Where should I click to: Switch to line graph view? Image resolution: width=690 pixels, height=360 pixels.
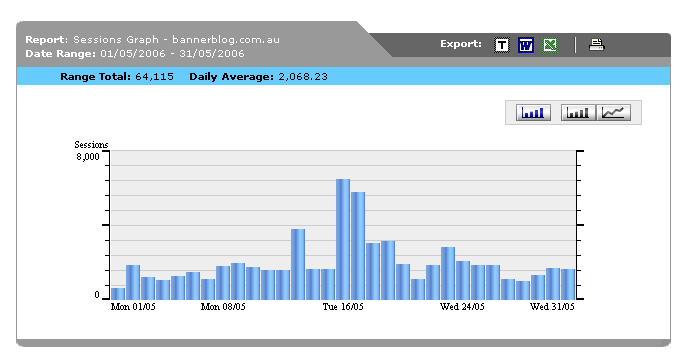point(613,113)
